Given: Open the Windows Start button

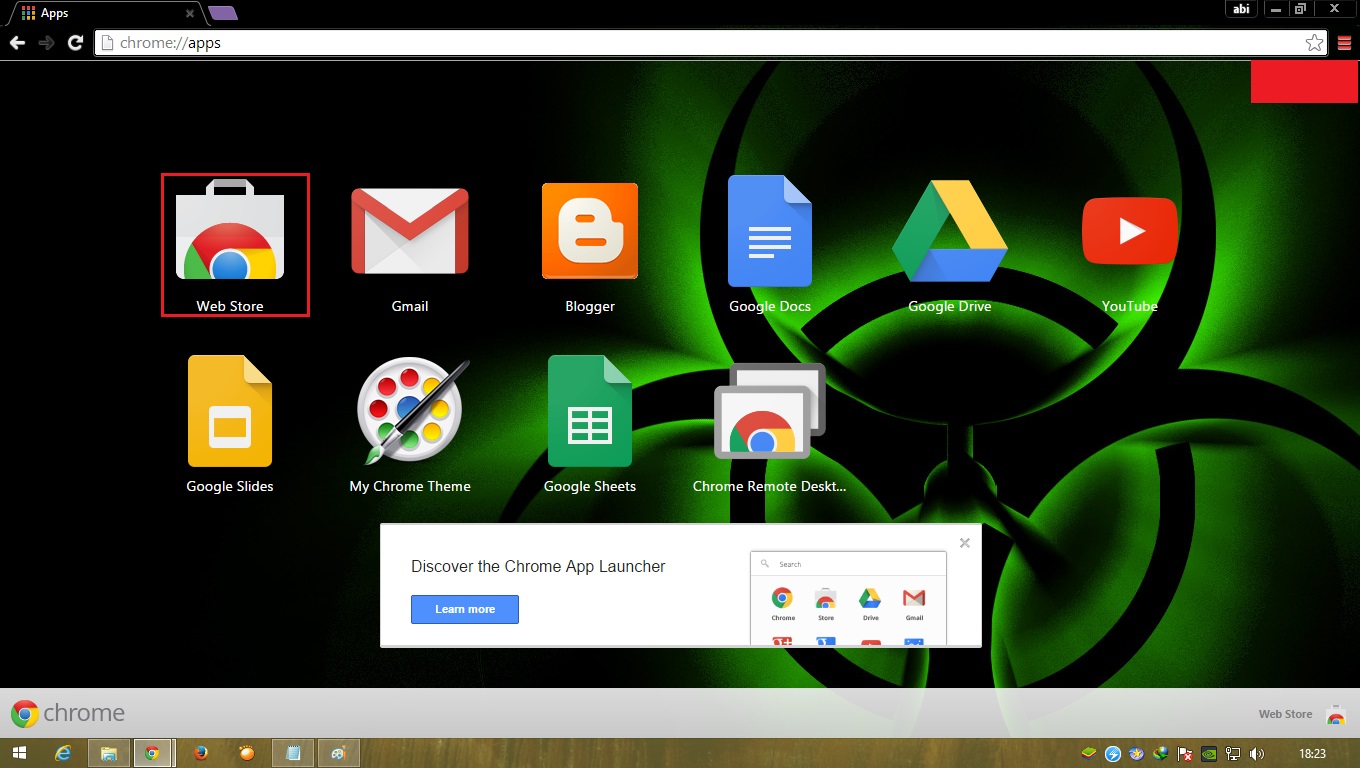Looking at the screenshot, I should click(x=20, y=753).
